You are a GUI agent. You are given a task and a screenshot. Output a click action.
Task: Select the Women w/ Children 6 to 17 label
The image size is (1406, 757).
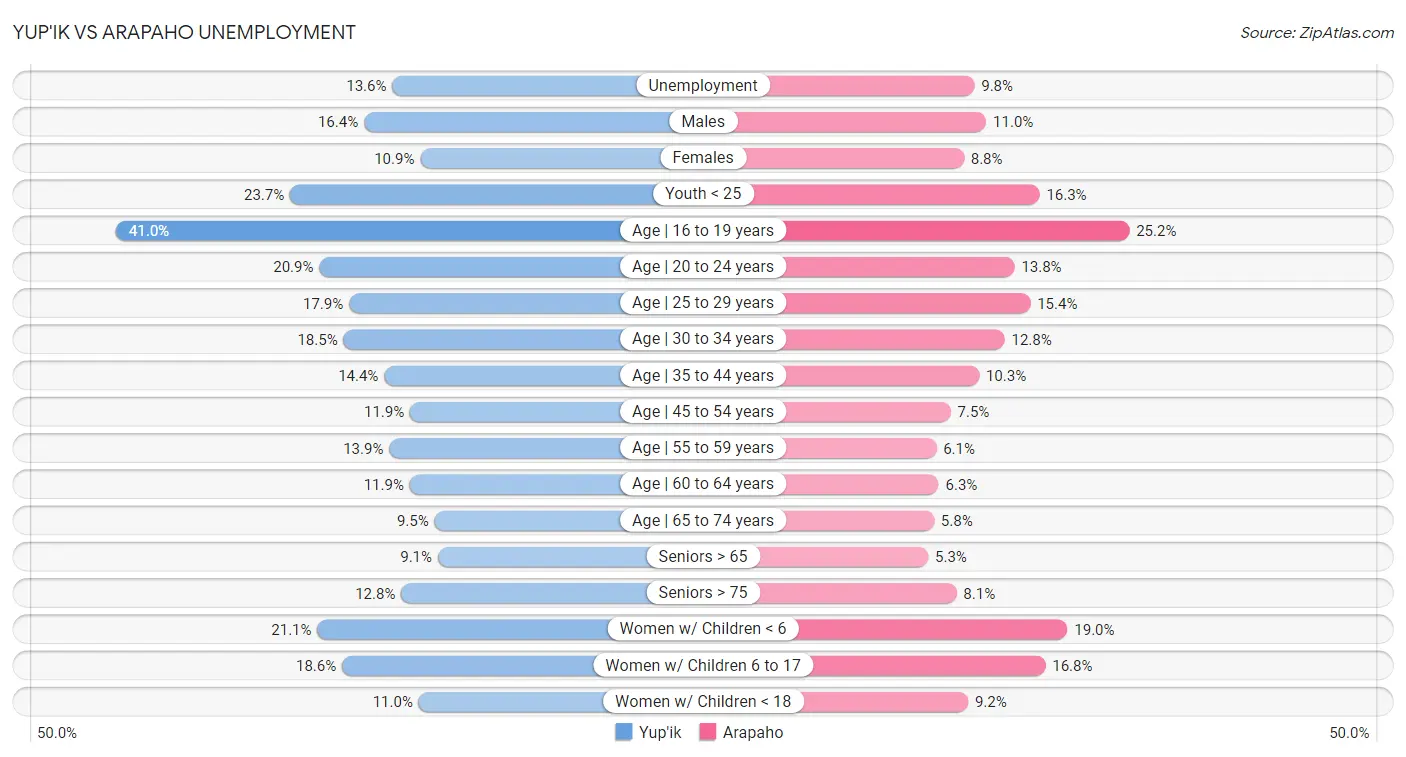pos(703,665)
